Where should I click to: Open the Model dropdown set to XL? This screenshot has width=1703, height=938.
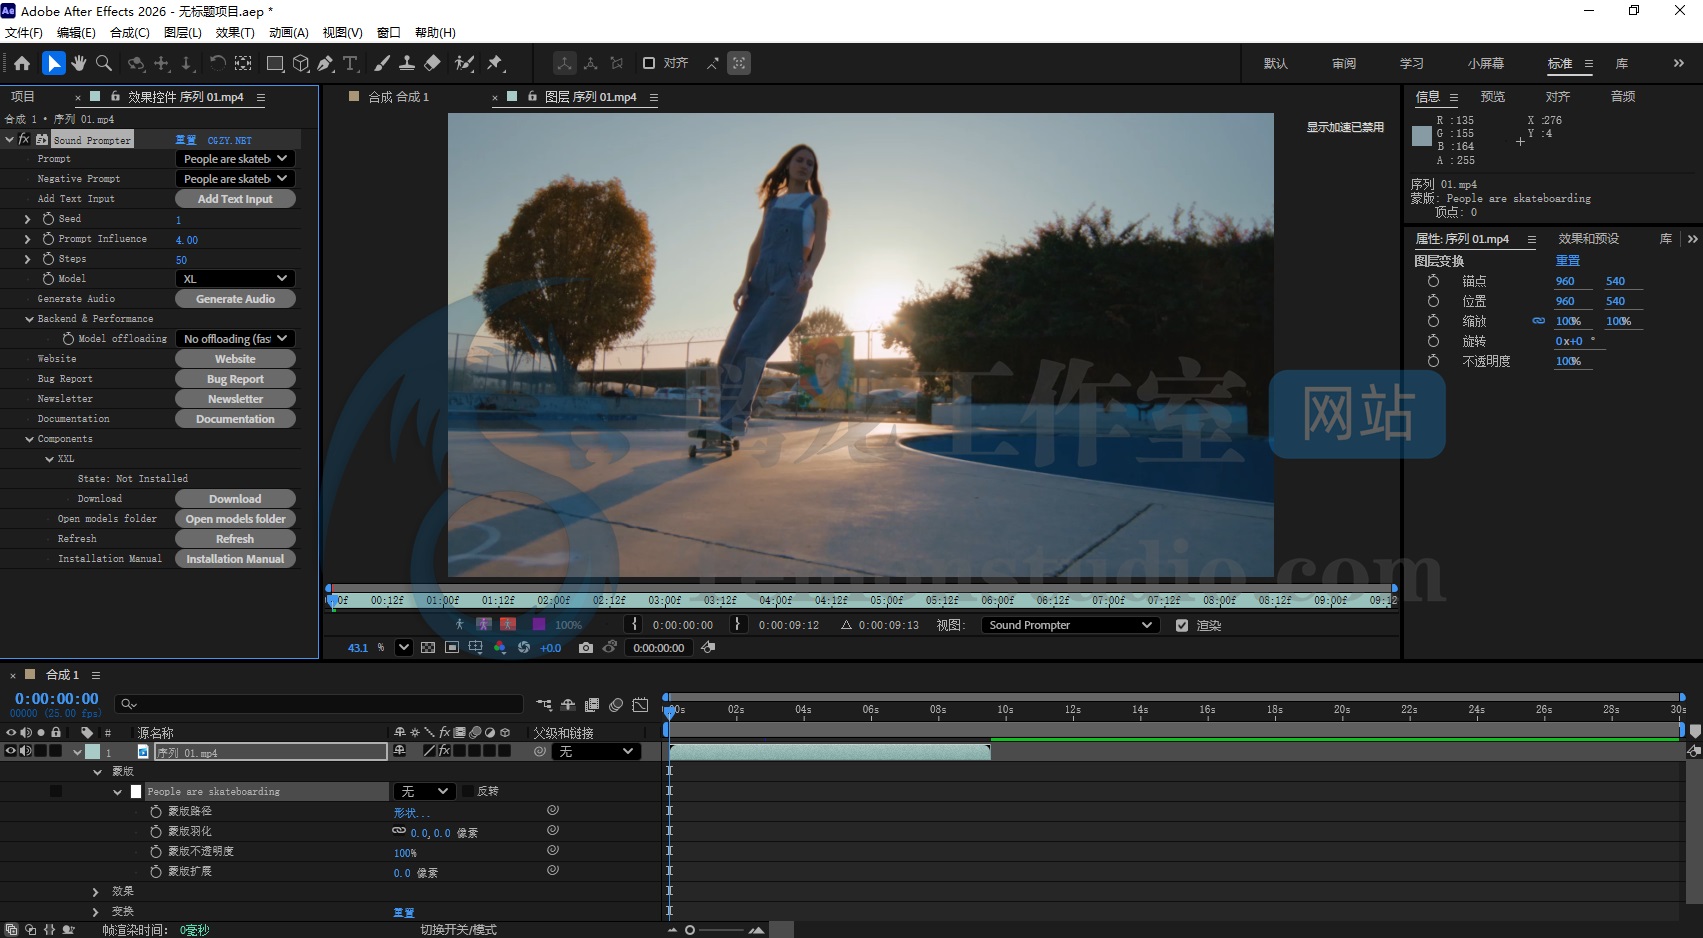[x=235, y=279]
